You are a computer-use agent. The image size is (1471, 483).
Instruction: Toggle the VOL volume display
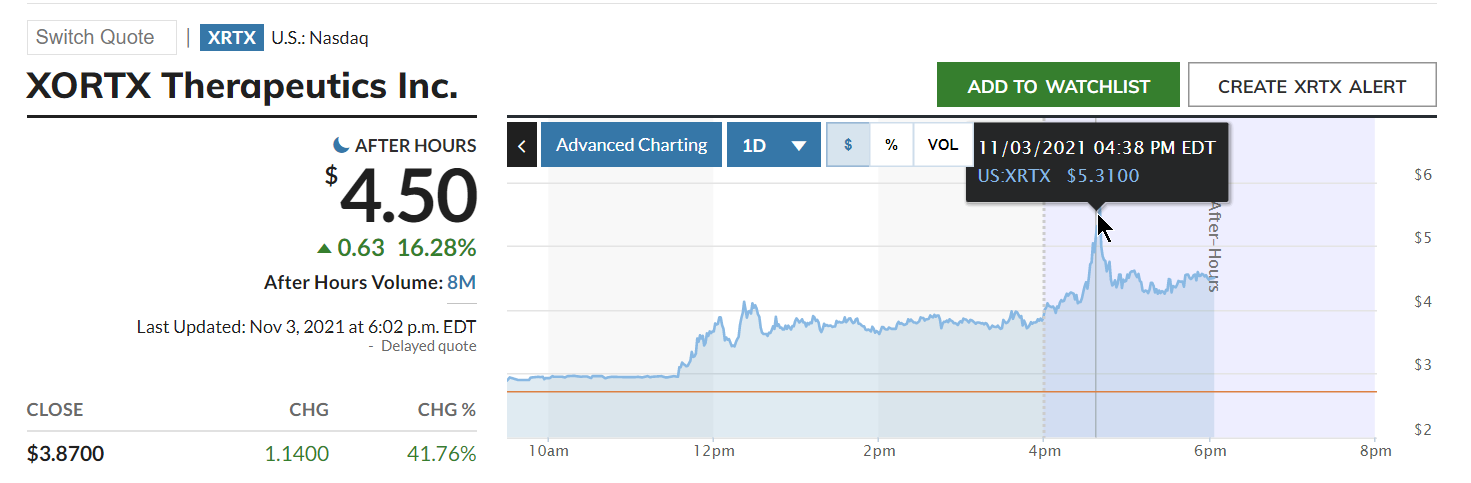(x=942, y=145)
